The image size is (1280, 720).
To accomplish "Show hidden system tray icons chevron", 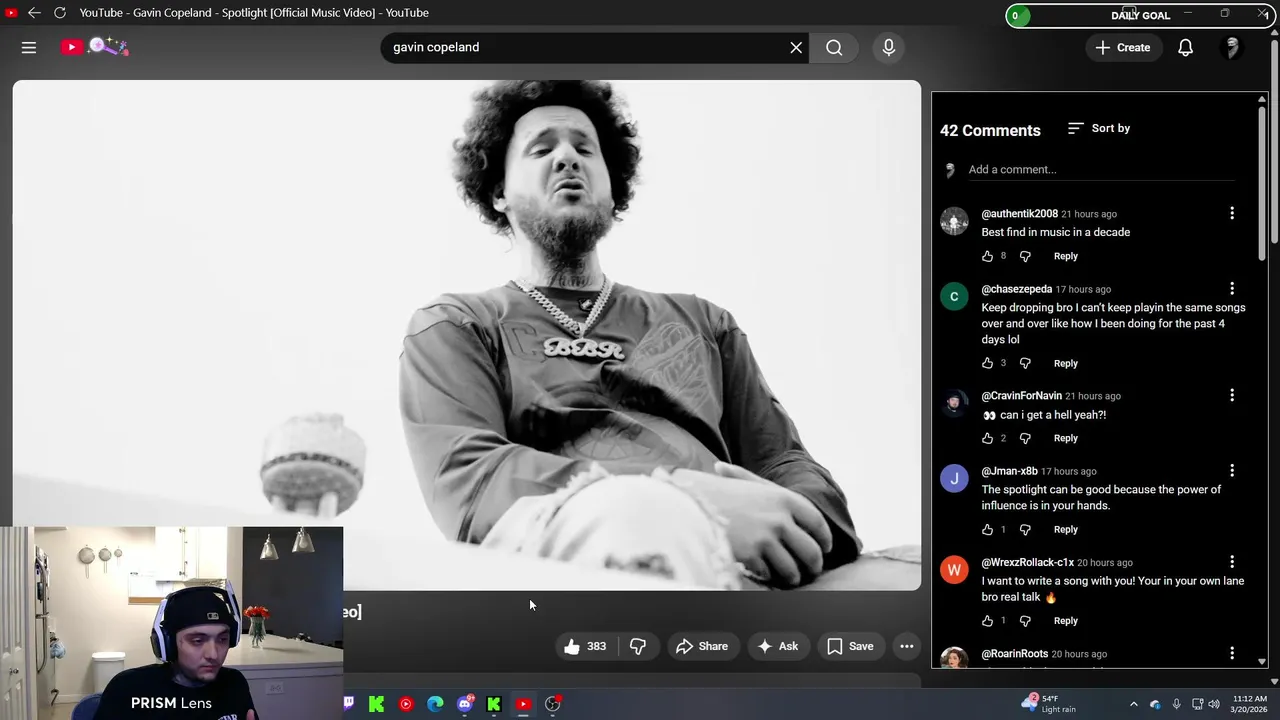I will click(1133, 704).
